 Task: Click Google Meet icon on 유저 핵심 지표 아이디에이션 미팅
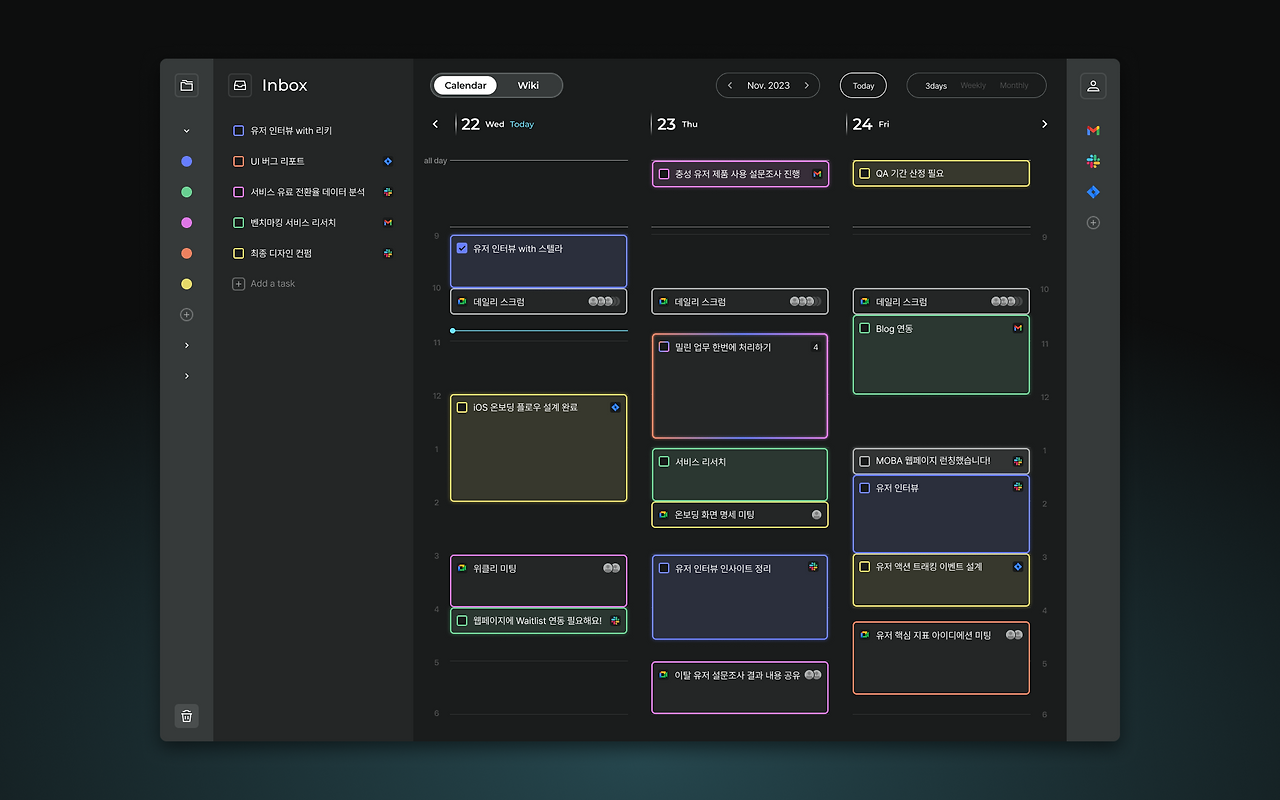point(865,635)
